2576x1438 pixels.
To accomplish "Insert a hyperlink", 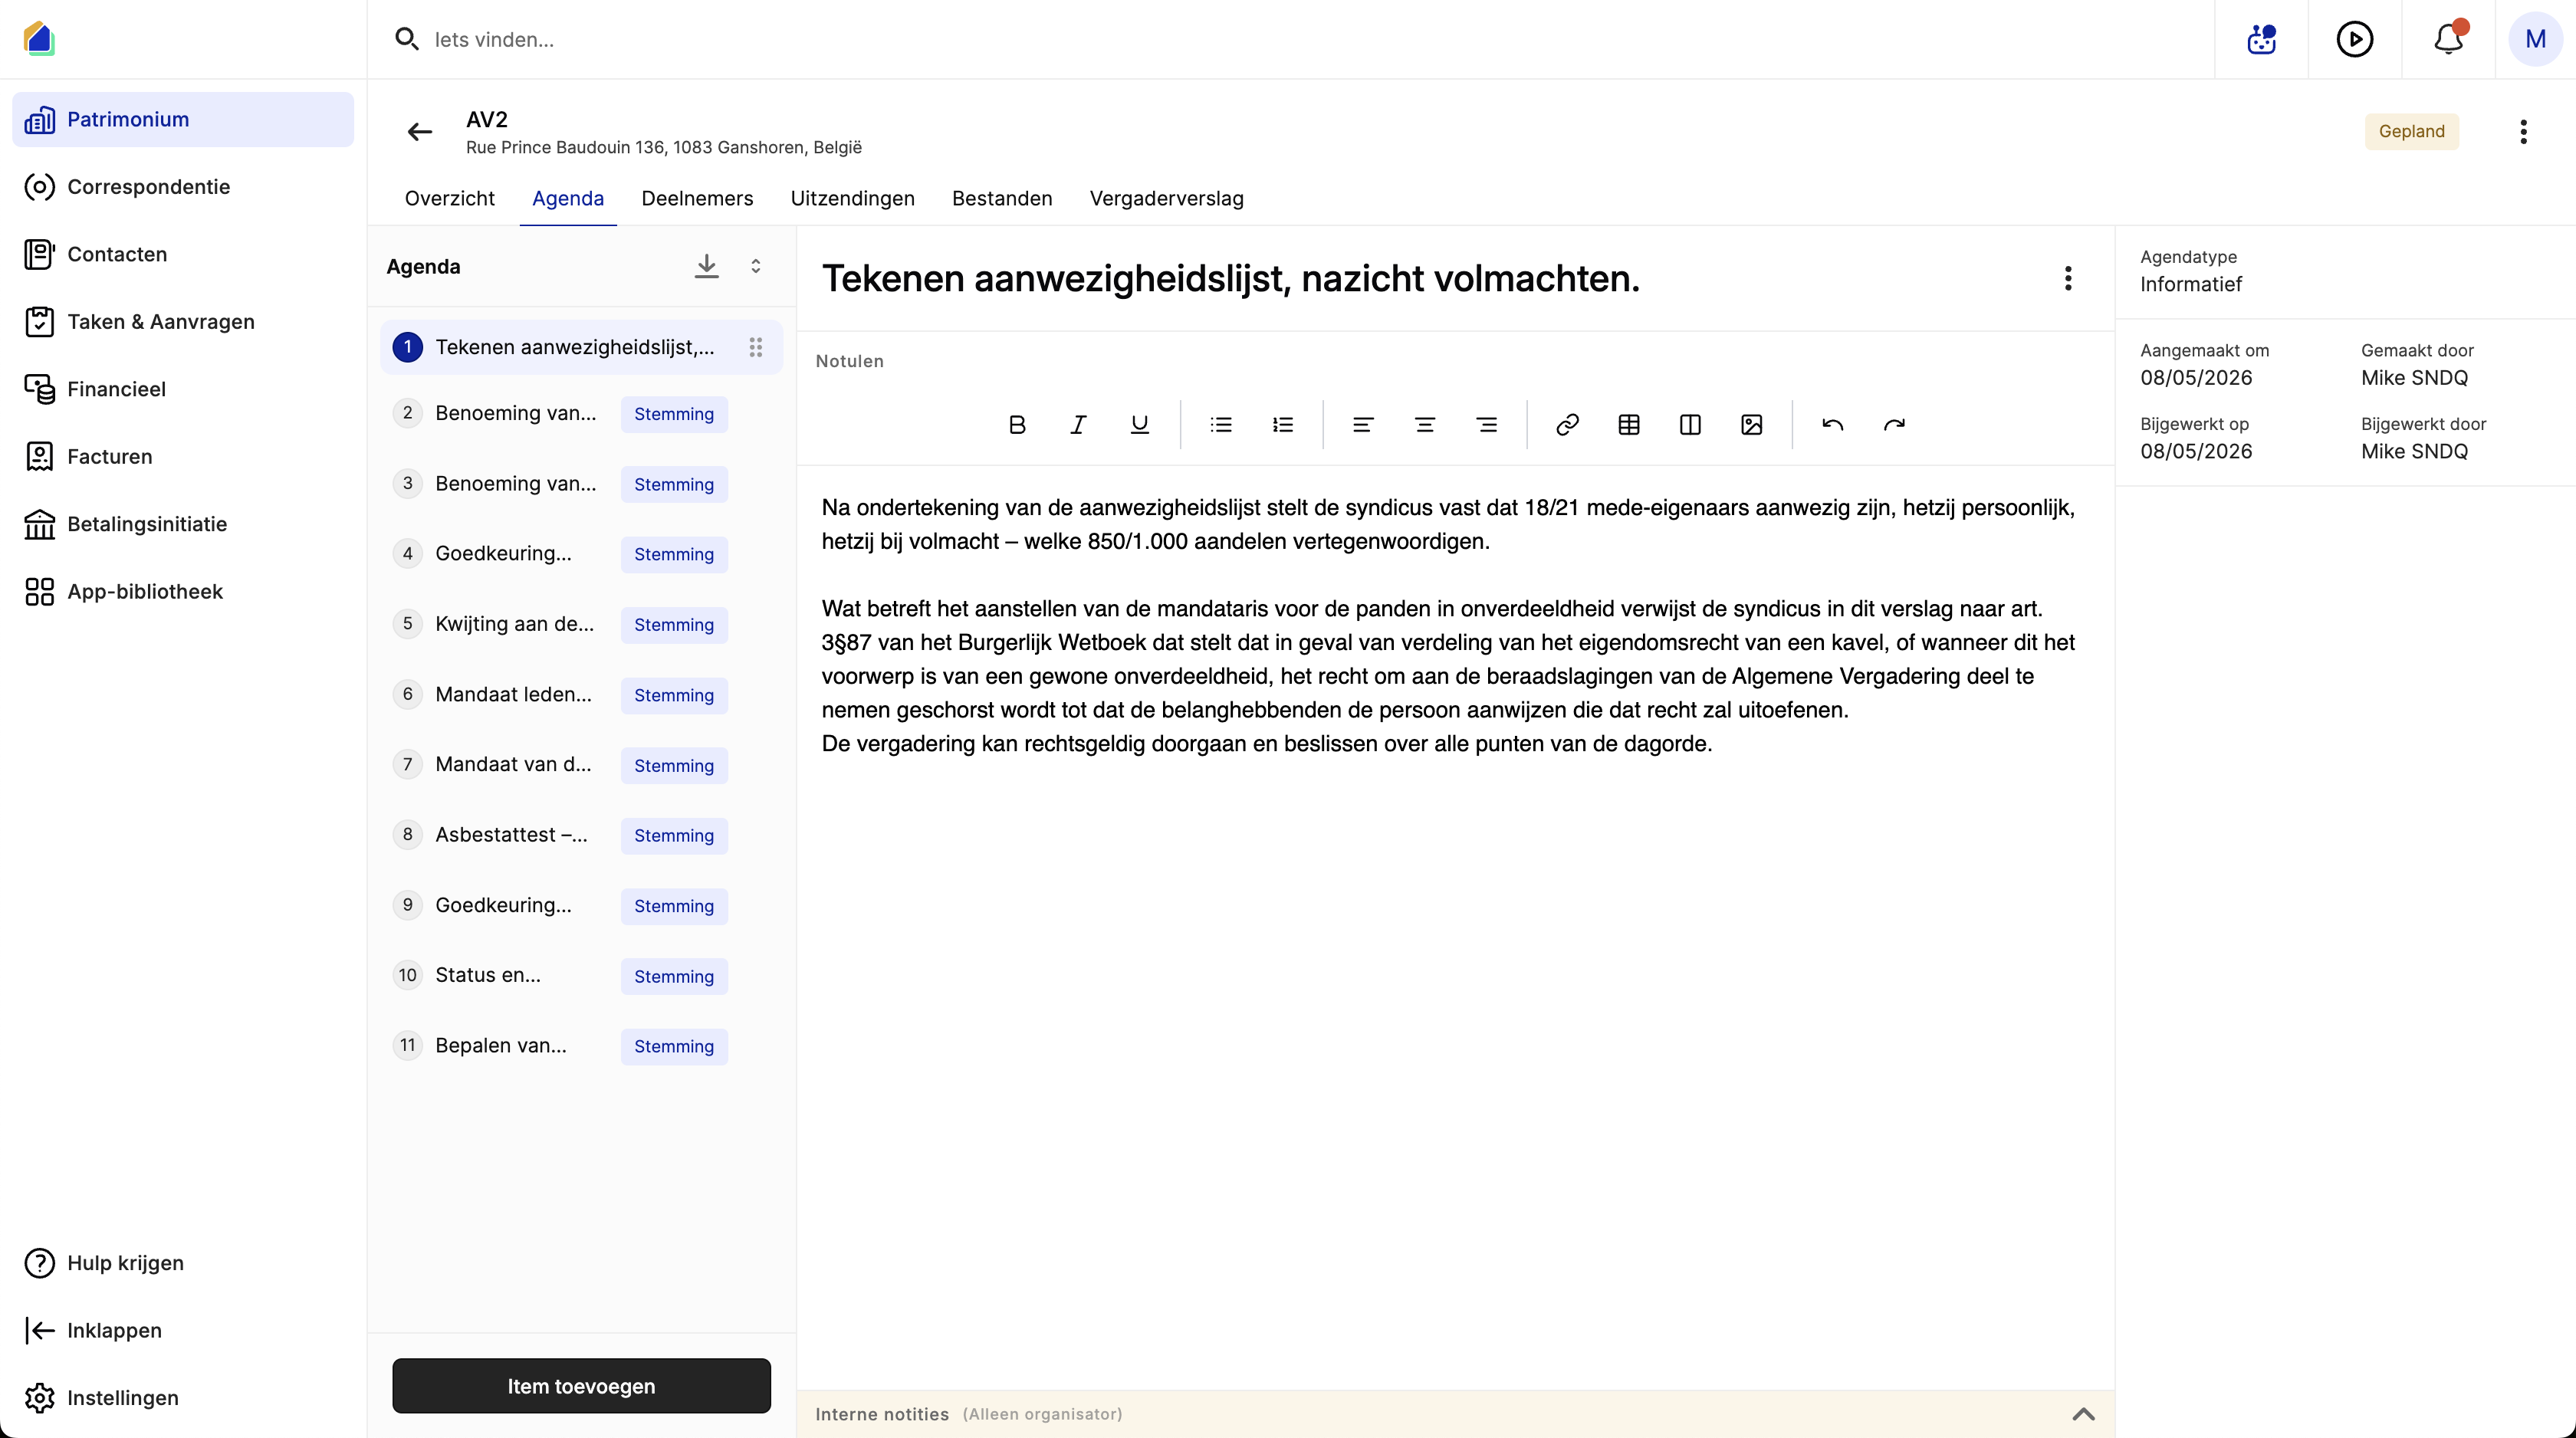I will 1567,425.
